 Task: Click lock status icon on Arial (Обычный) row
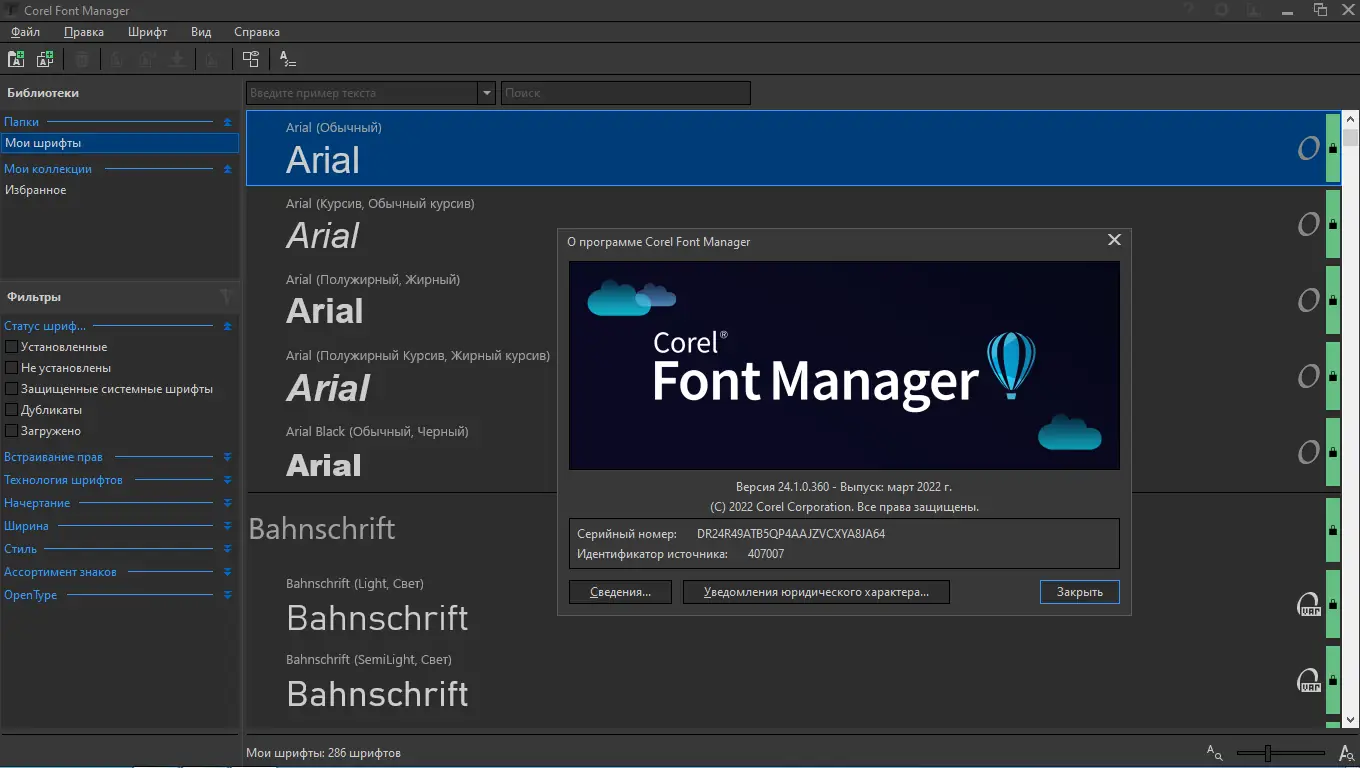tap(1333, 148)
